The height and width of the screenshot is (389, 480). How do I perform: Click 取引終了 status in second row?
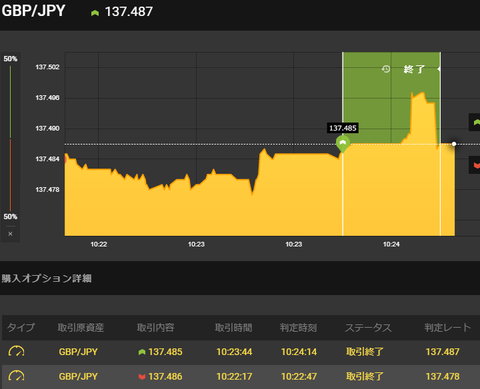click(365, 376)
